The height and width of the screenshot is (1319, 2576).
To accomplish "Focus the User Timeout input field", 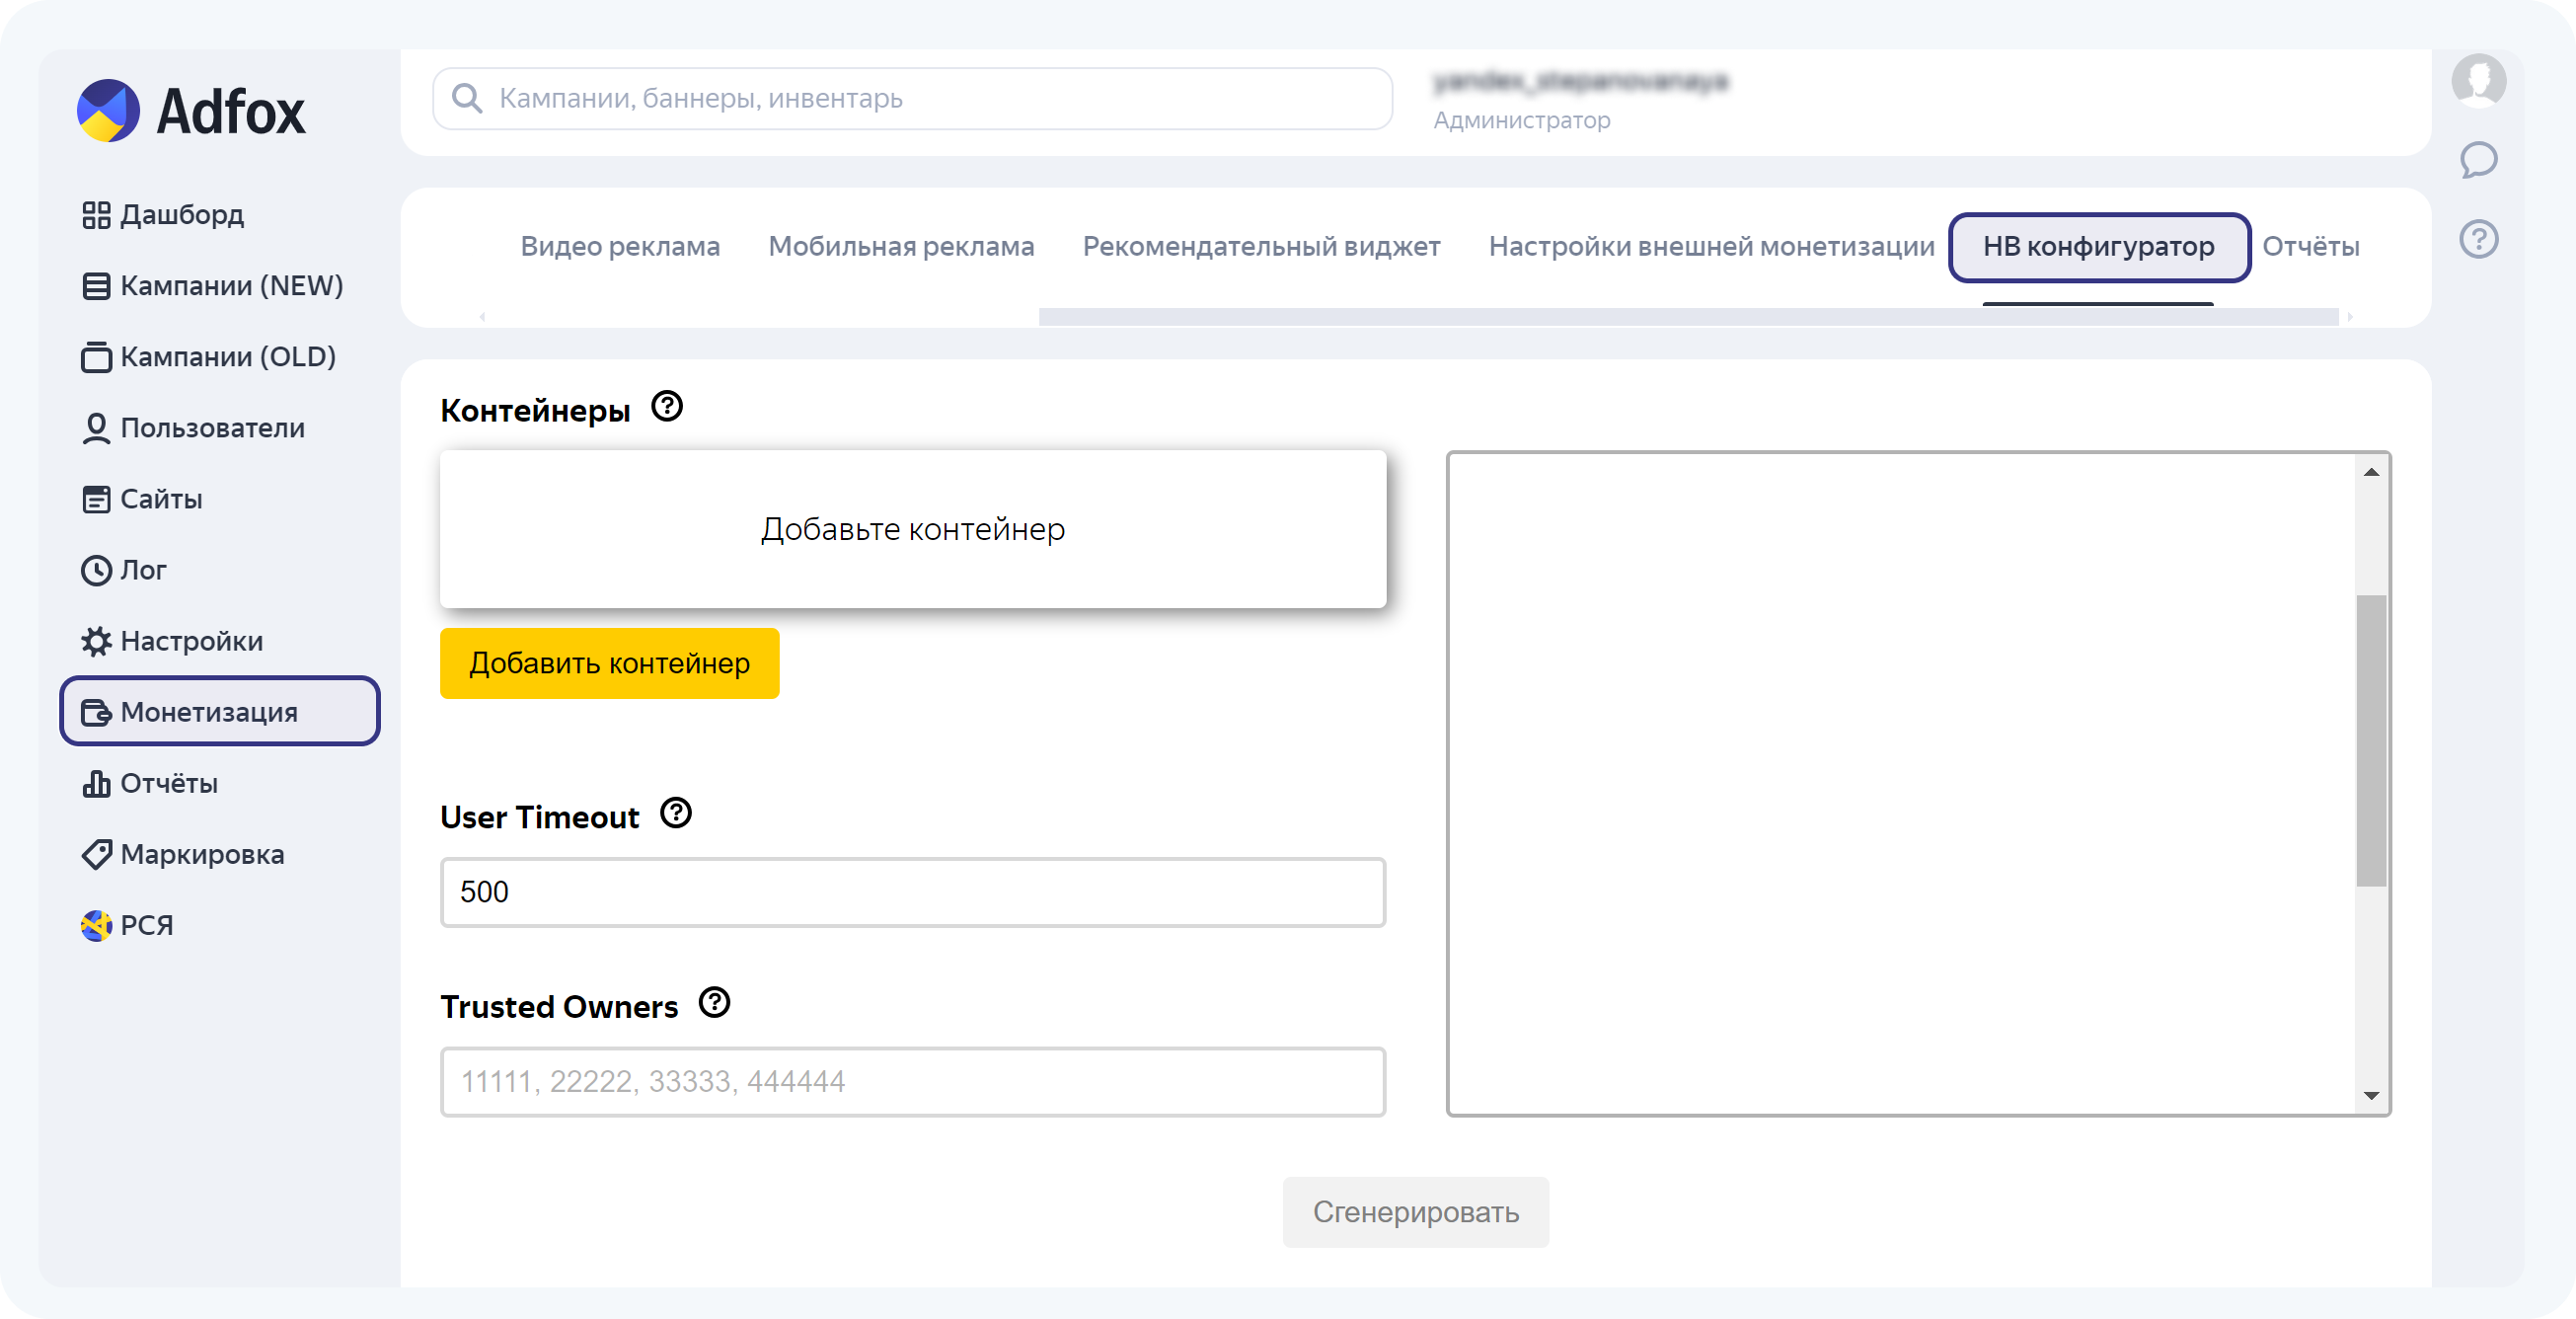I will pos(912,892).
